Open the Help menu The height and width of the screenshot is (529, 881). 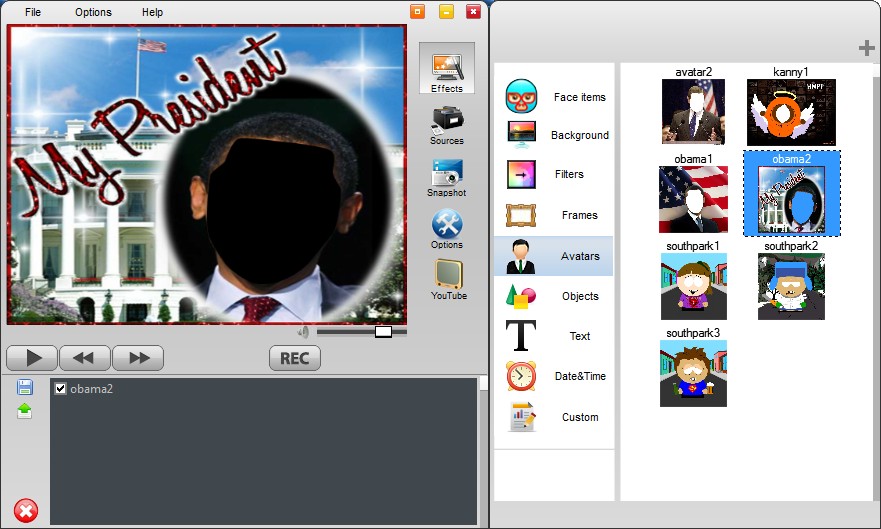152,12
